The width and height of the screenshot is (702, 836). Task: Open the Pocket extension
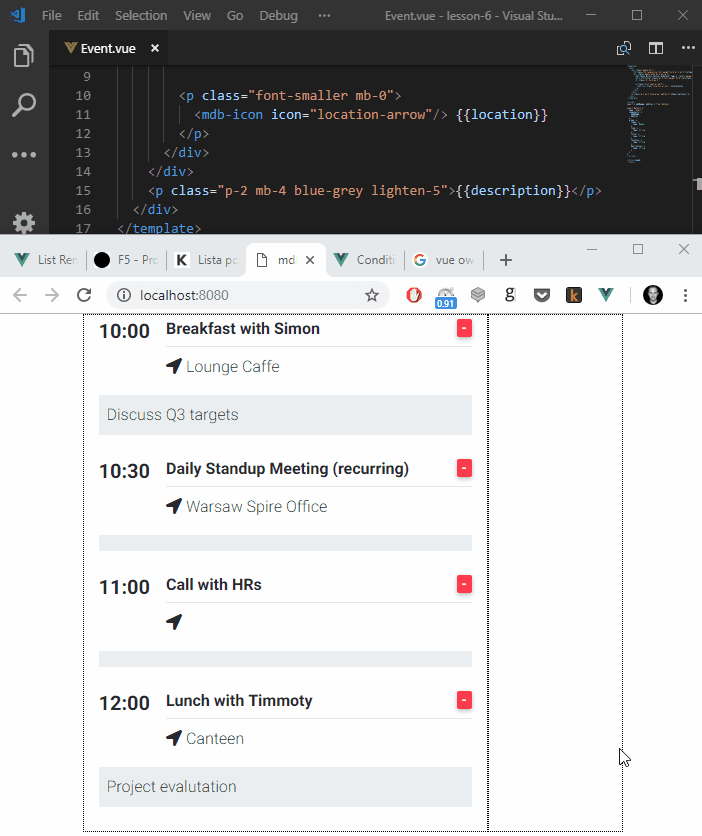click(542, 295)
